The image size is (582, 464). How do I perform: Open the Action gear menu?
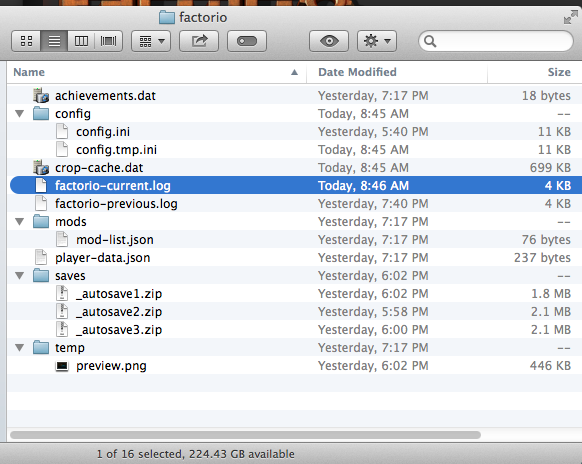pyautogui.click(x=377, y=41)
